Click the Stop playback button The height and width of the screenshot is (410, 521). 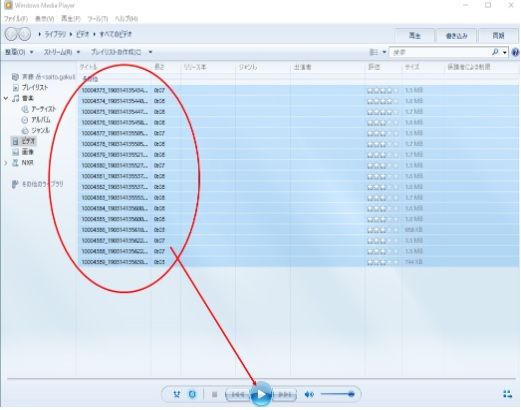(214, 395)
